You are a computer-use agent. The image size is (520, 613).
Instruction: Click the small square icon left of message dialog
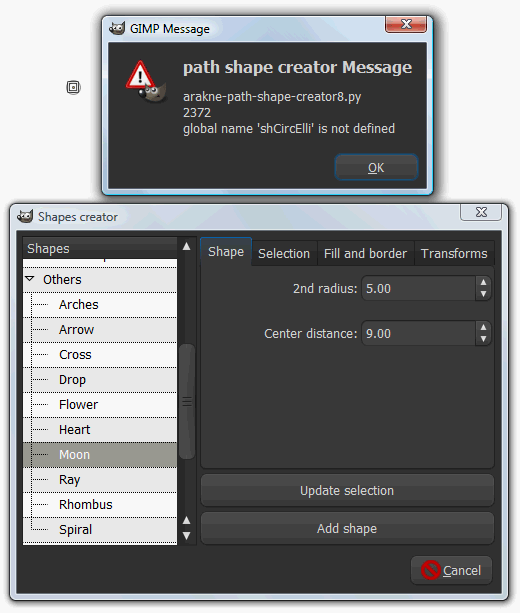tap(73, 87)
